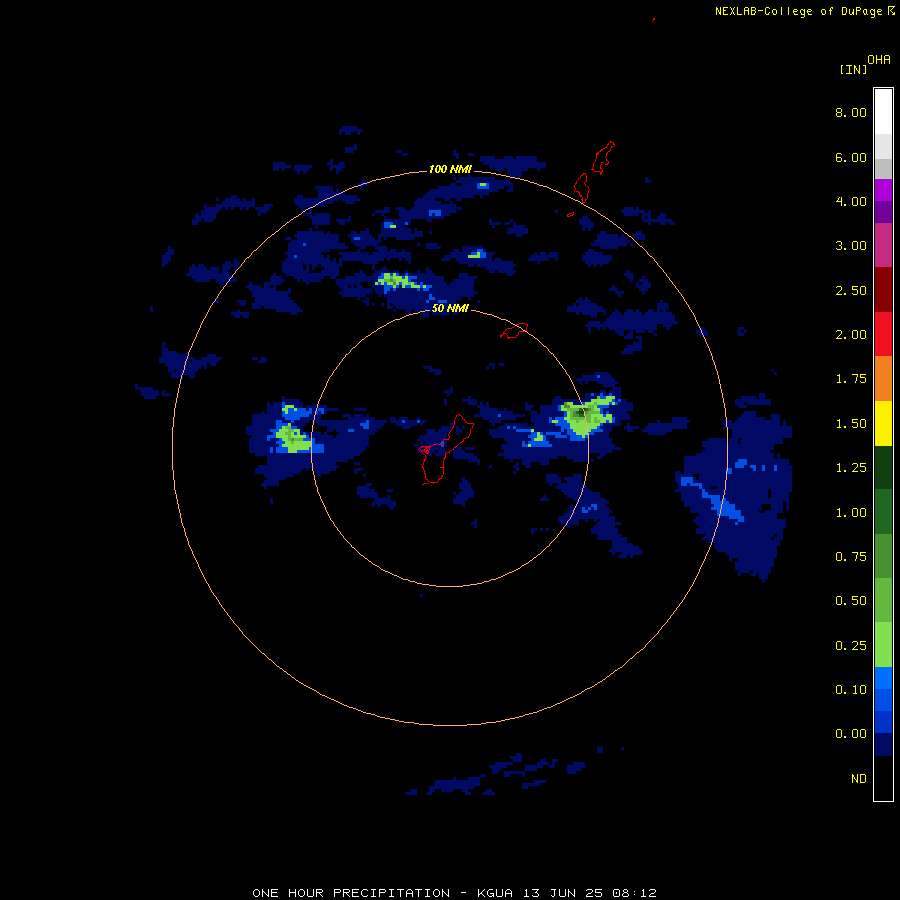Viewport: 900px width, 900px height.
Task: Click the 1.50 legend value
Action: 851,424
